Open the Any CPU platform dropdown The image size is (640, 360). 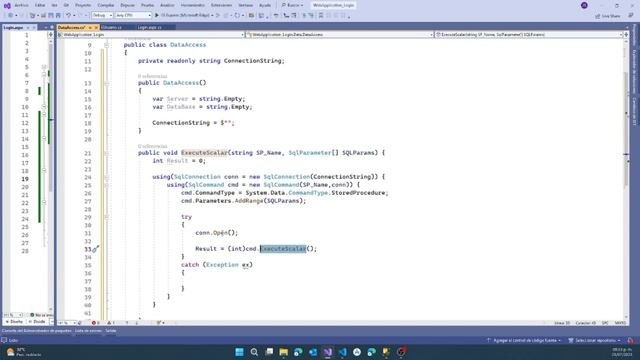coord(133,15)
